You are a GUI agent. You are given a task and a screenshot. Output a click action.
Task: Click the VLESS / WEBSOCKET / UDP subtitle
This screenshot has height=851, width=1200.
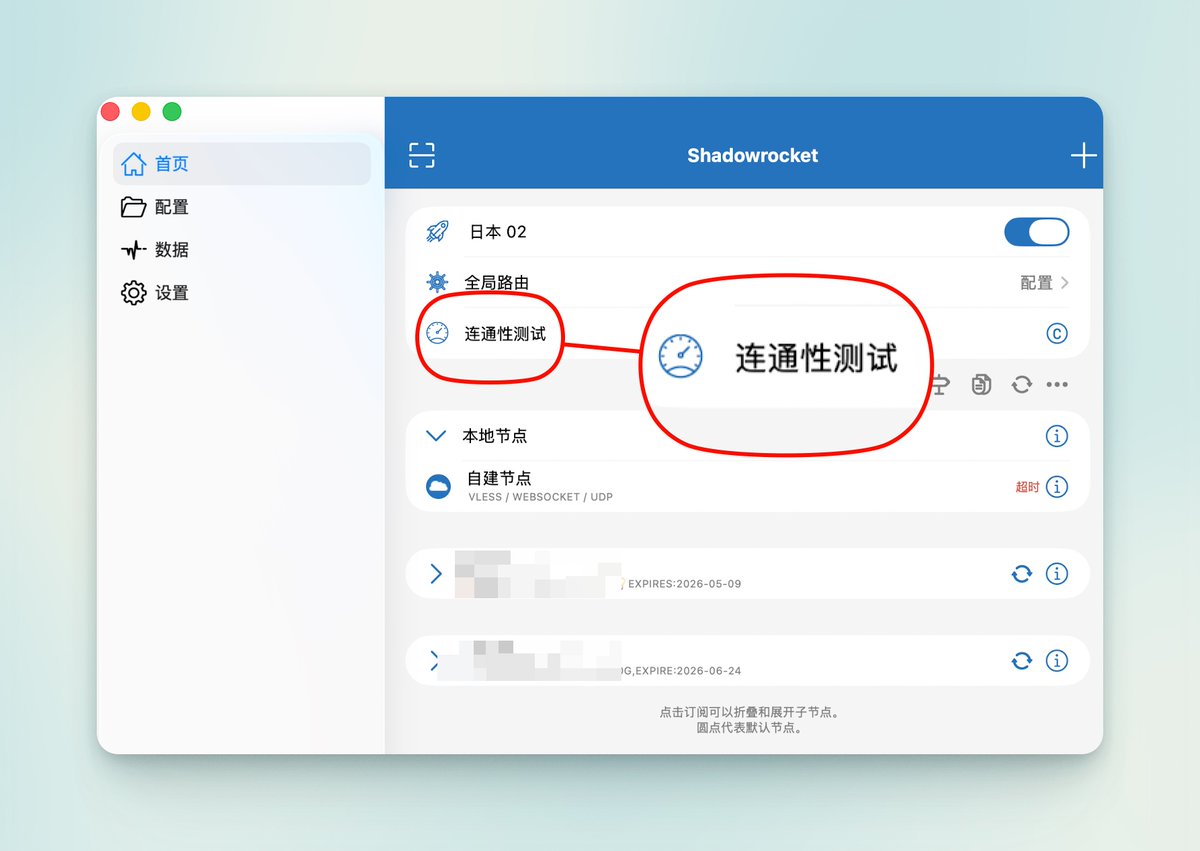point(540,497)
